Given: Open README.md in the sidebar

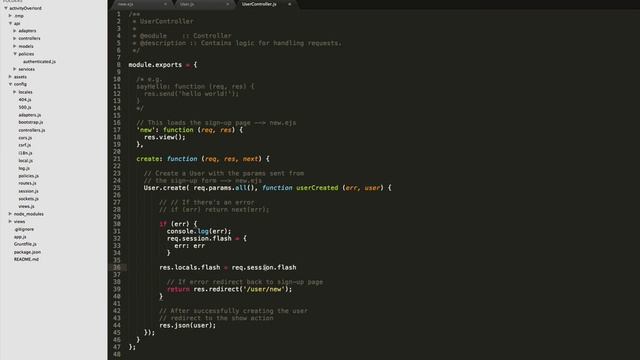Looking at the screenshot, I should 26,259.
